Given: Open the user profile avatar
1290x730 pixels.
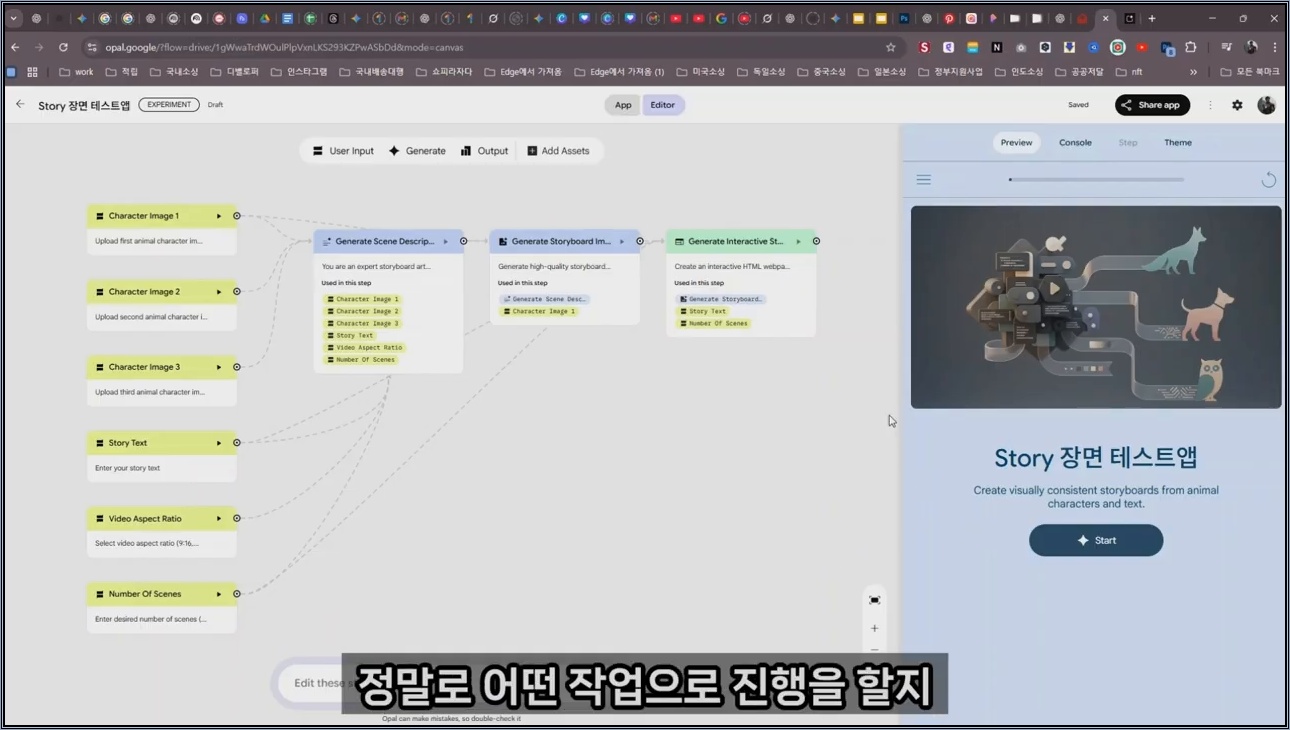Looking at the screenshot, I should click(1266, 105).
